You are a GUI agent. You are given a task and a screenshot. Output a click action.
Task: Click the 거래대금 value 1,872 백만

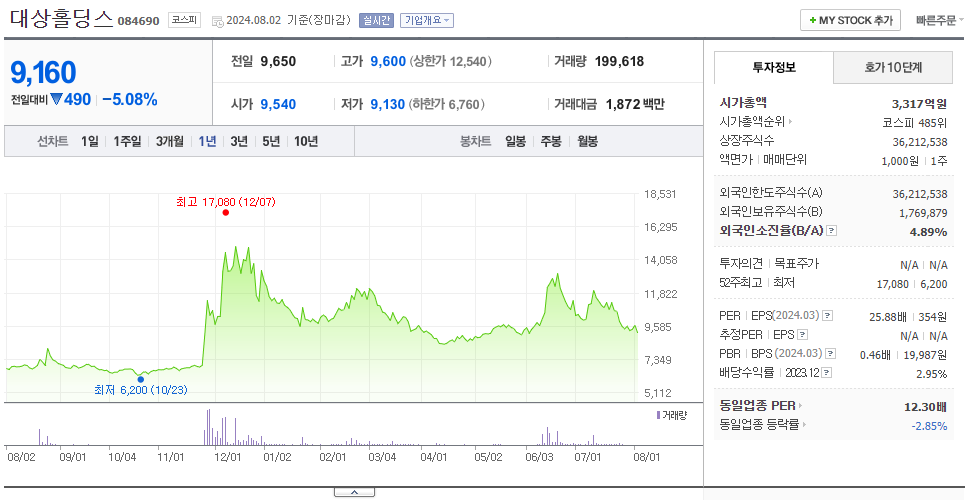coord(635,104)
